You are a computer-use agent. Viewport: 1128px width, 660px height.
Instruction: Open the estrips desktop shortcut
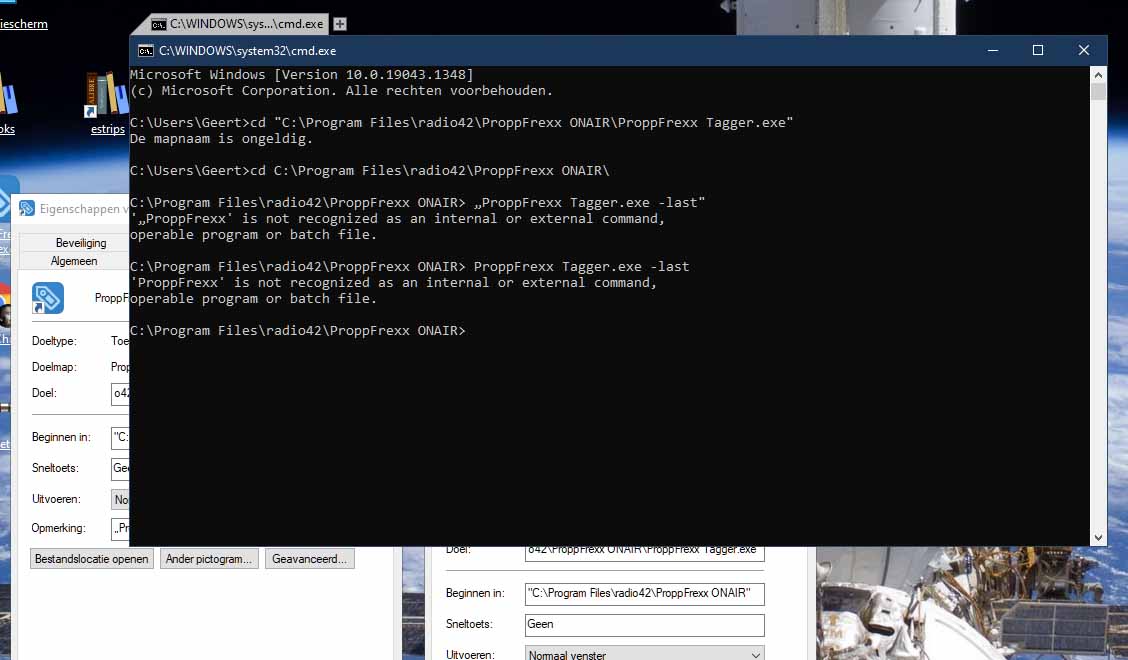107,104
